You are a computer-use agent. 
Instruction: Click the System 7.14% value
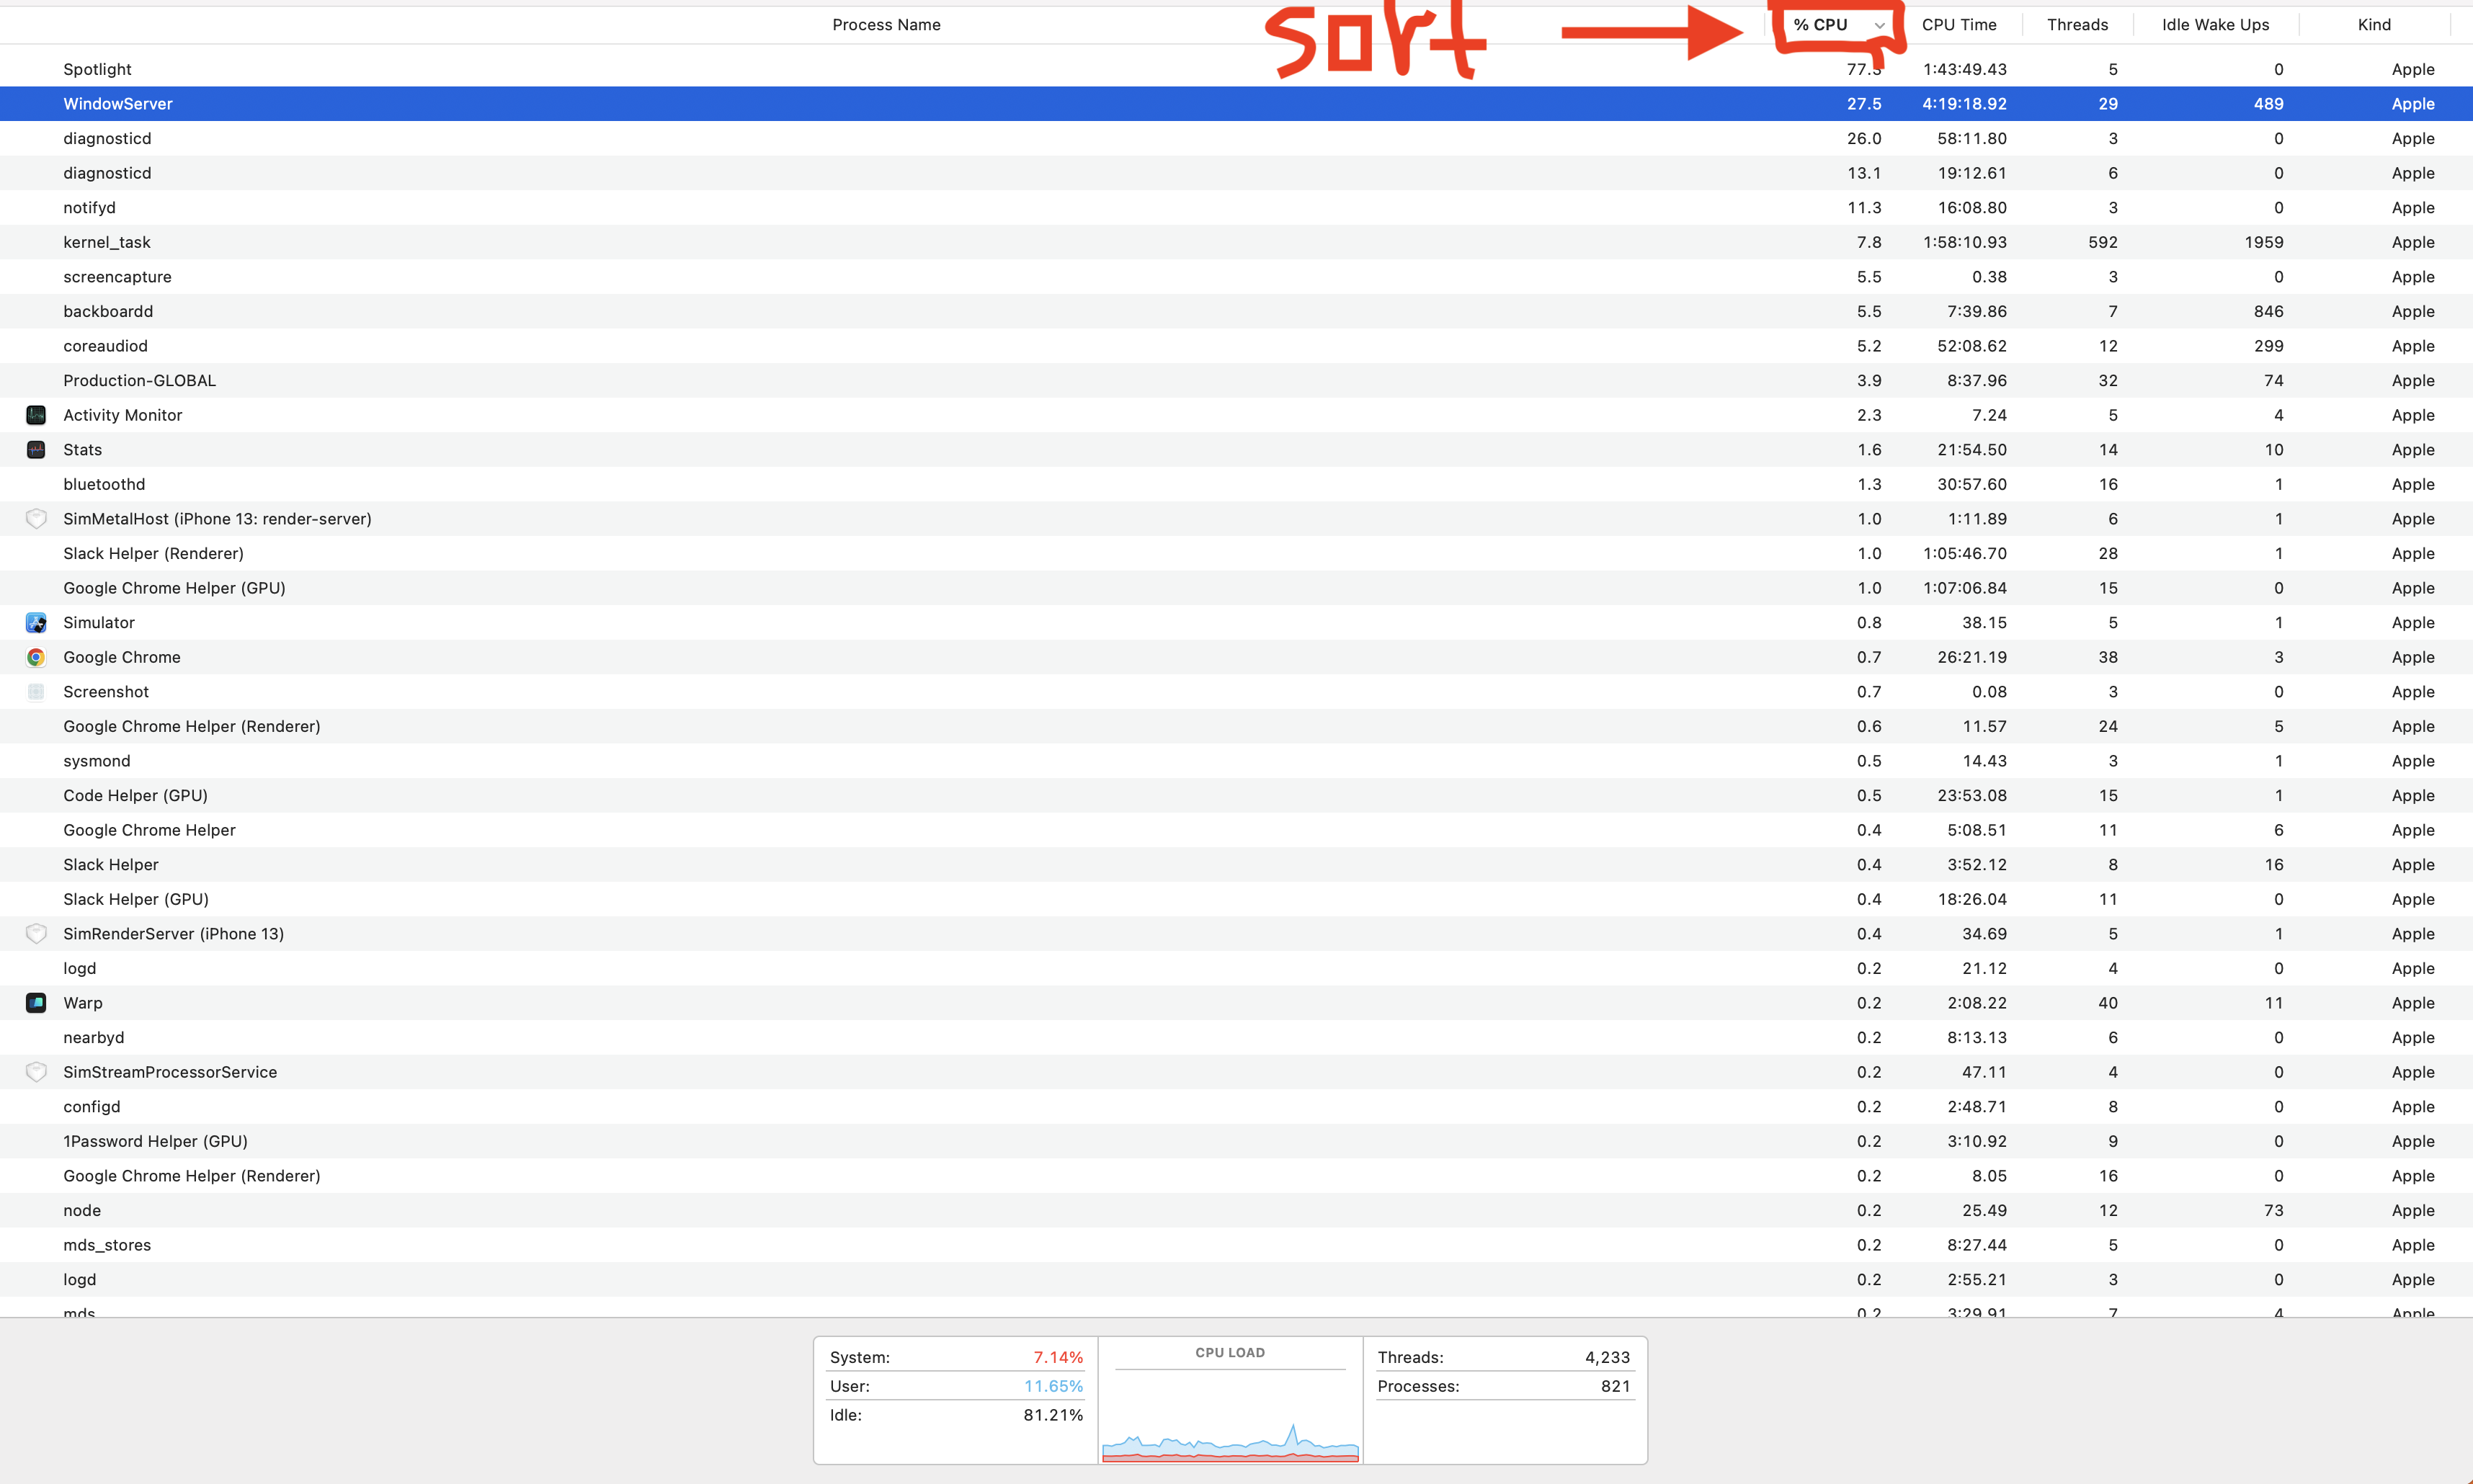(1058, 1357)
